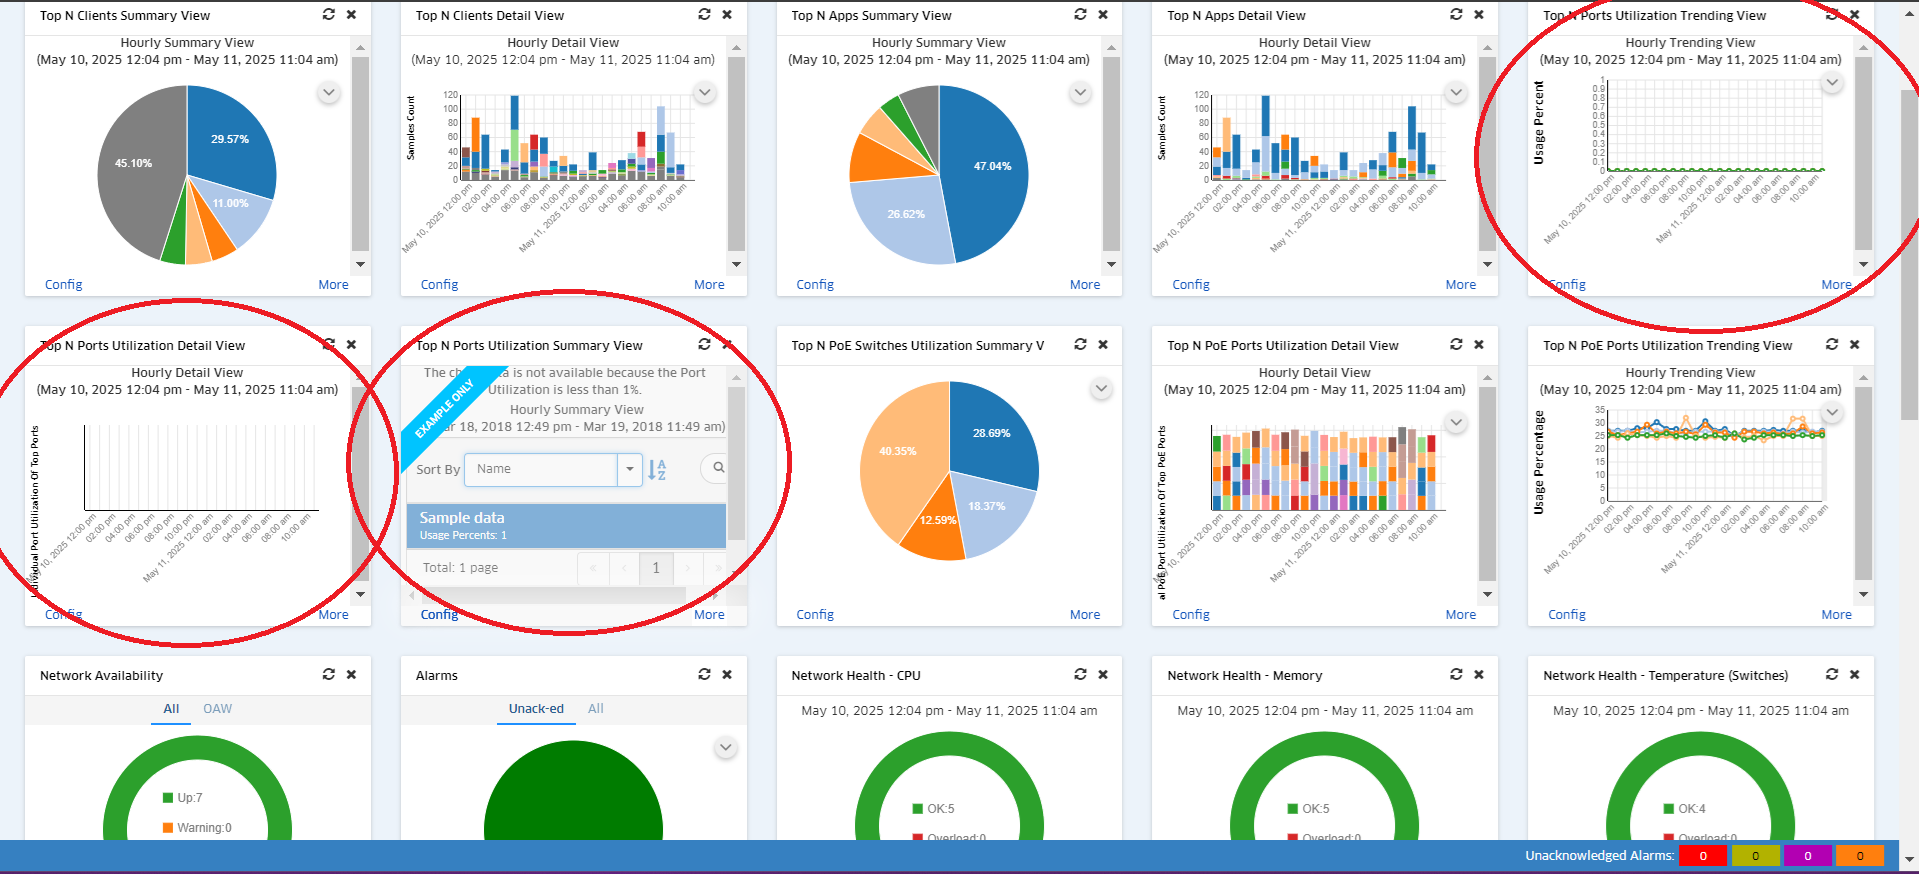Open More for Top N Apps Detail View
The height and width of the screenshot is (874, 1919).
point(1461,285)
